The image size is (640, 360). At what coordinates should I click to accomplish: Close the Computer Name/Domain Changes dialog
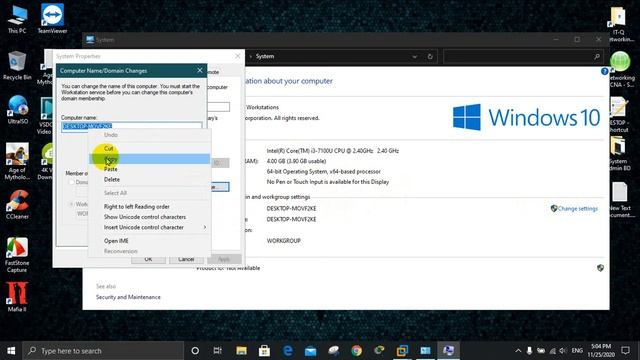coord(200,71)
